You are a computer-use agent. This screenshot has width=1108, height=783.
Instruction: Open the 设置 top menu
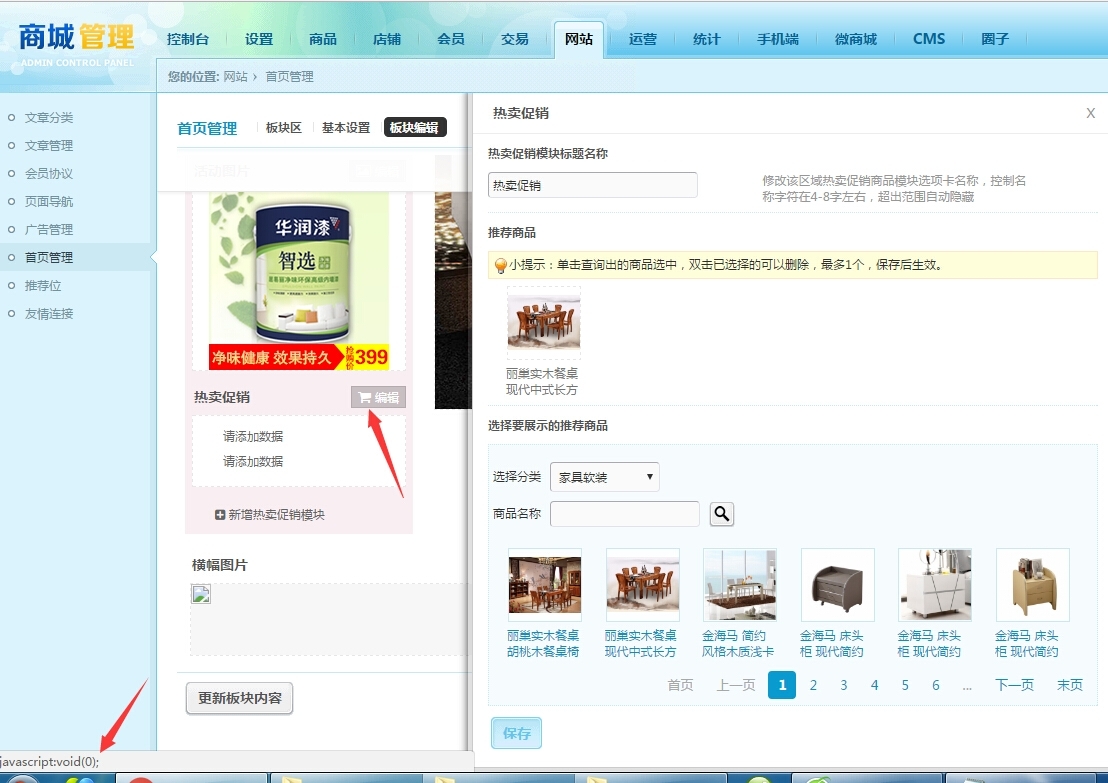(259, 40)
